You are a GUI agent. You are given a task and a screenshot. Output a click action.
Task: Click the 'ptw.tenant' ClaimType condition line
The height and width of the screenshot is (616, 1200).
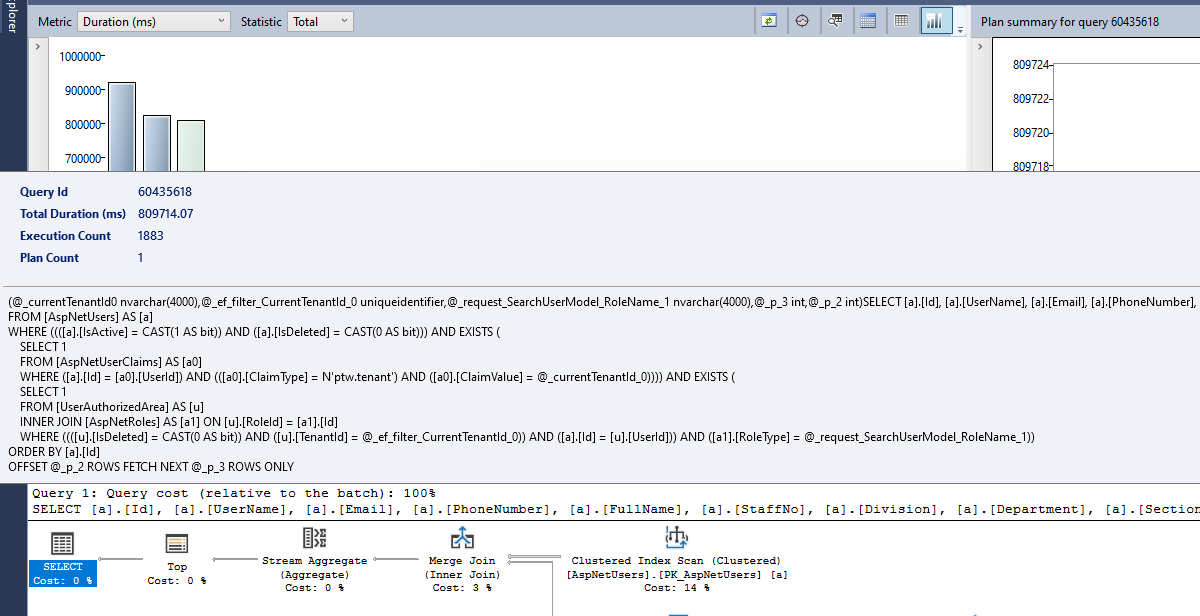tap(377, 376)
